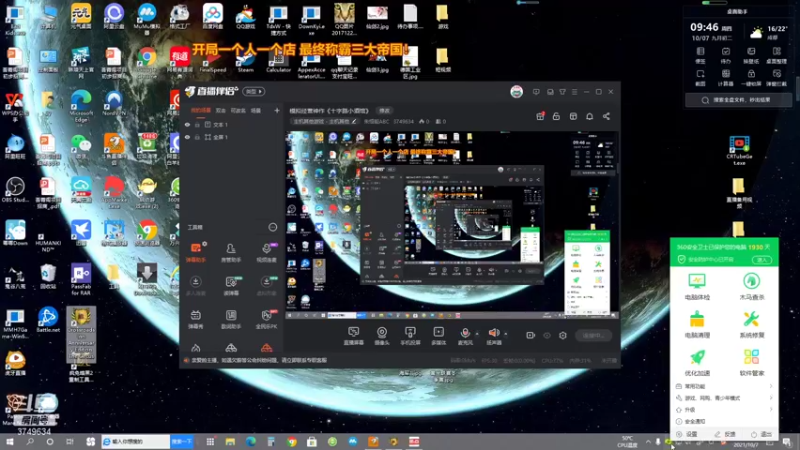Open the toolbox more-options circle
The image size is (800, 450).
point(272,227)
